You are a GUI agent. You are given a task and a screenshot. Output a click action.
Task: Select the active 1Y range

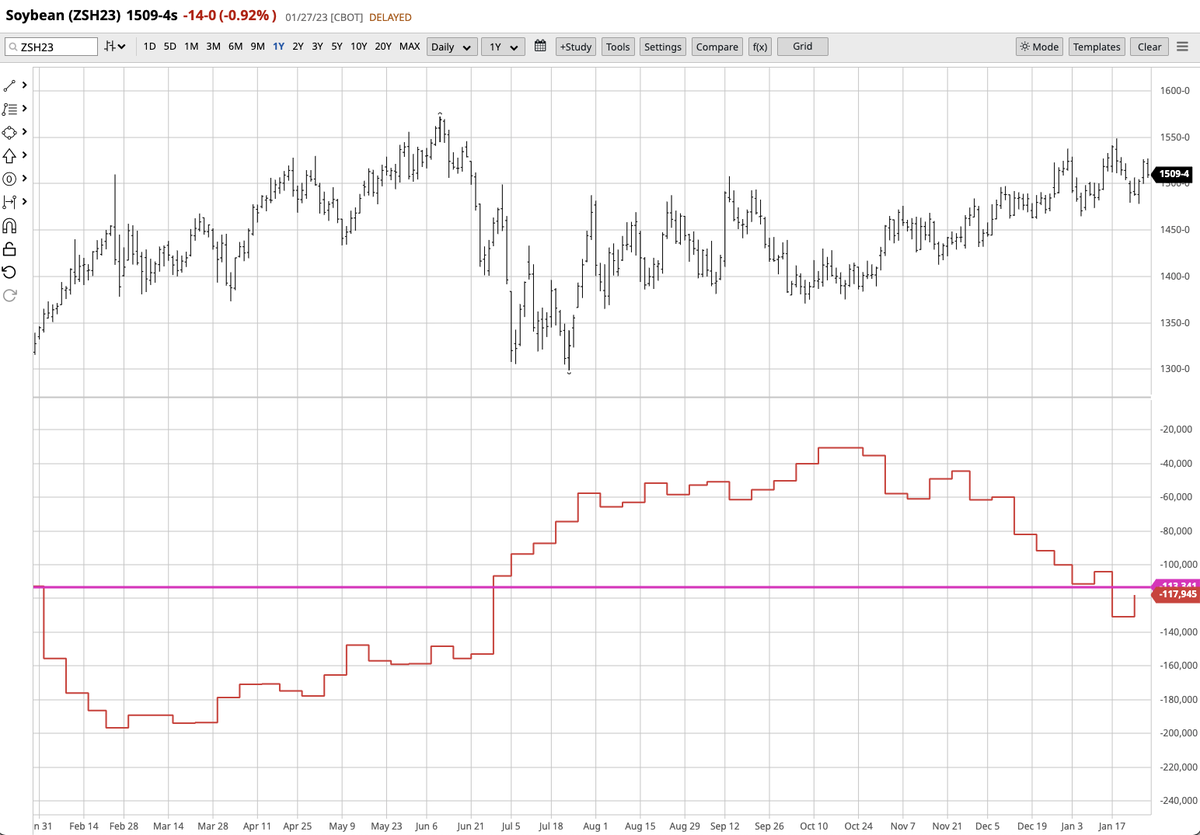[x=278, y=46]
